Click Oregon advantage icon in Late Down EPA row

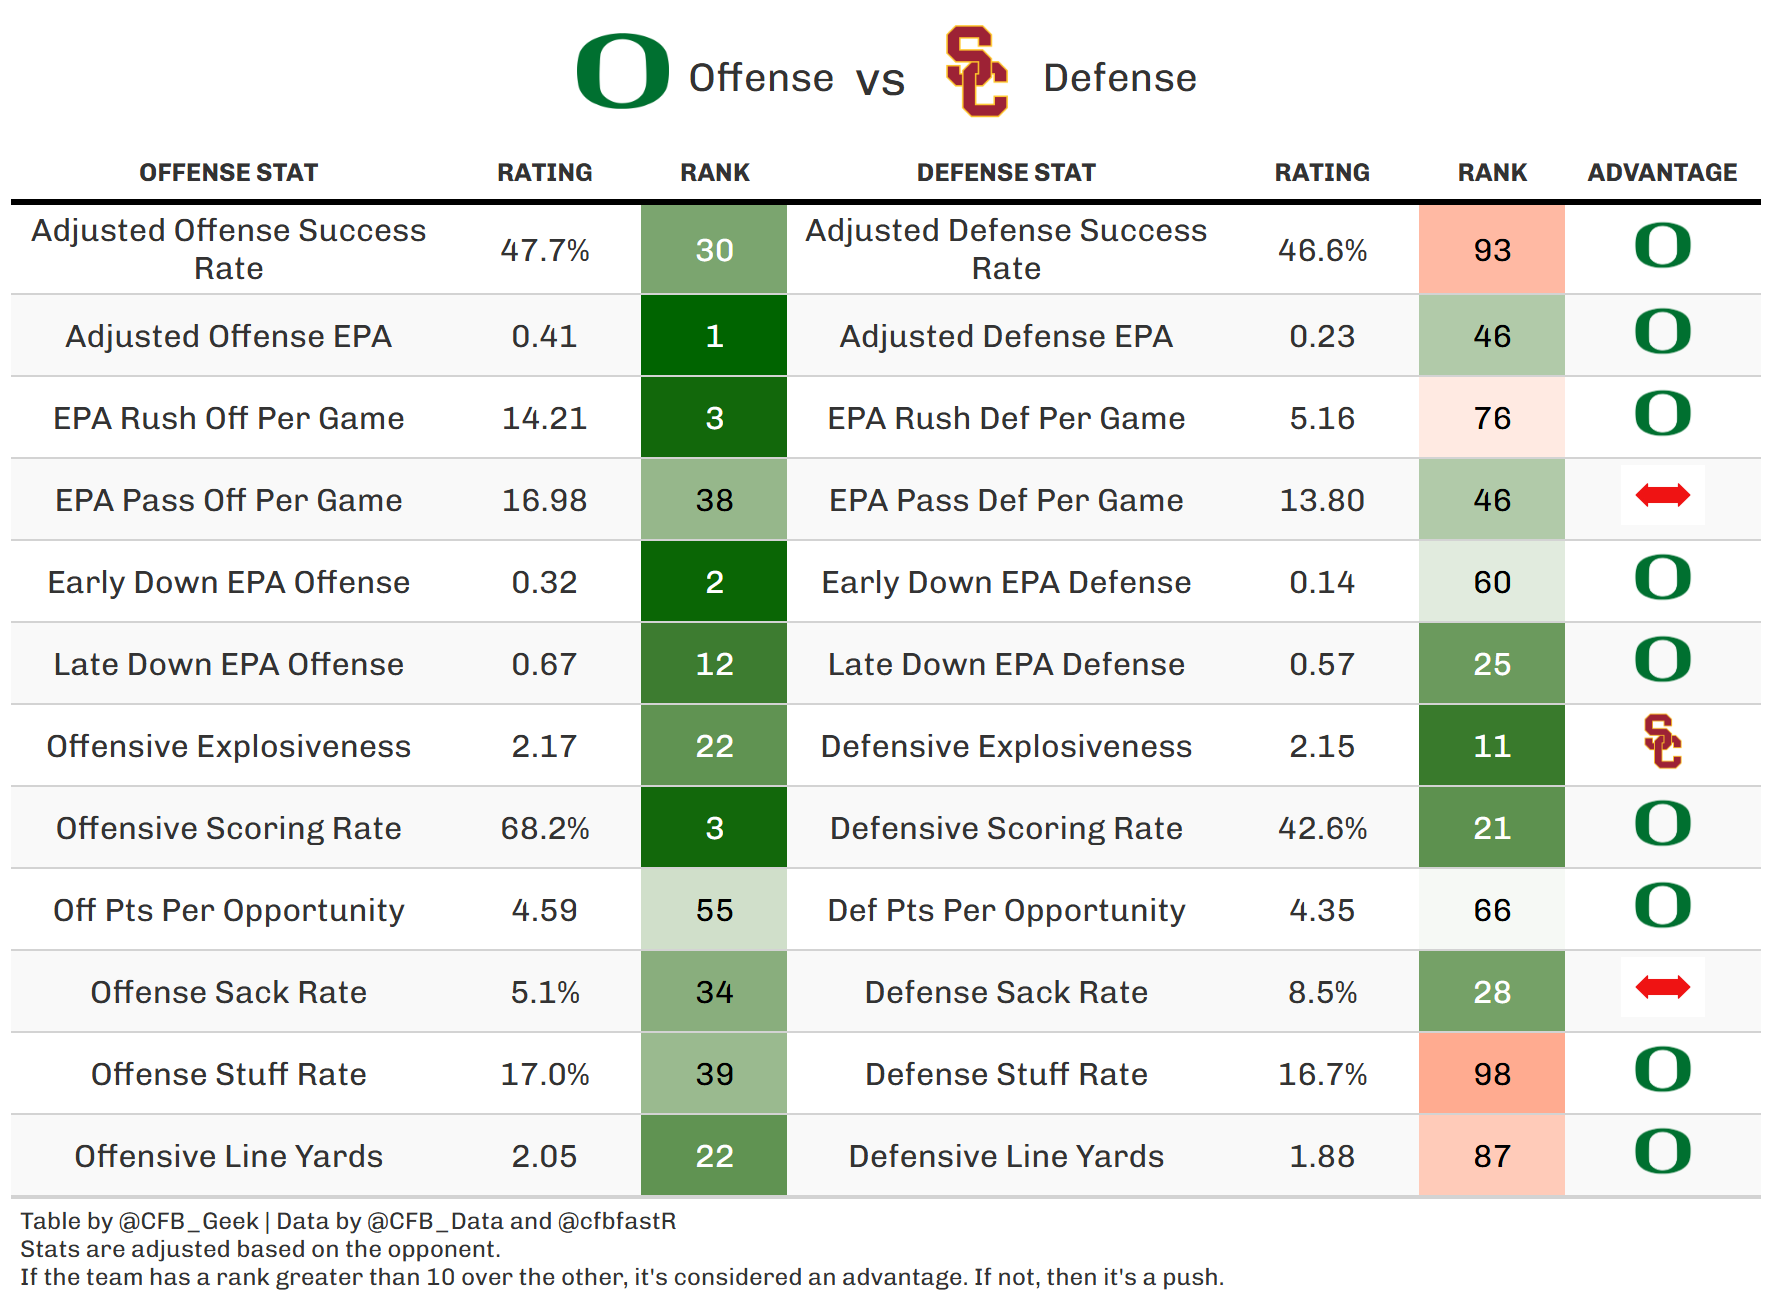coord(1662,660)
